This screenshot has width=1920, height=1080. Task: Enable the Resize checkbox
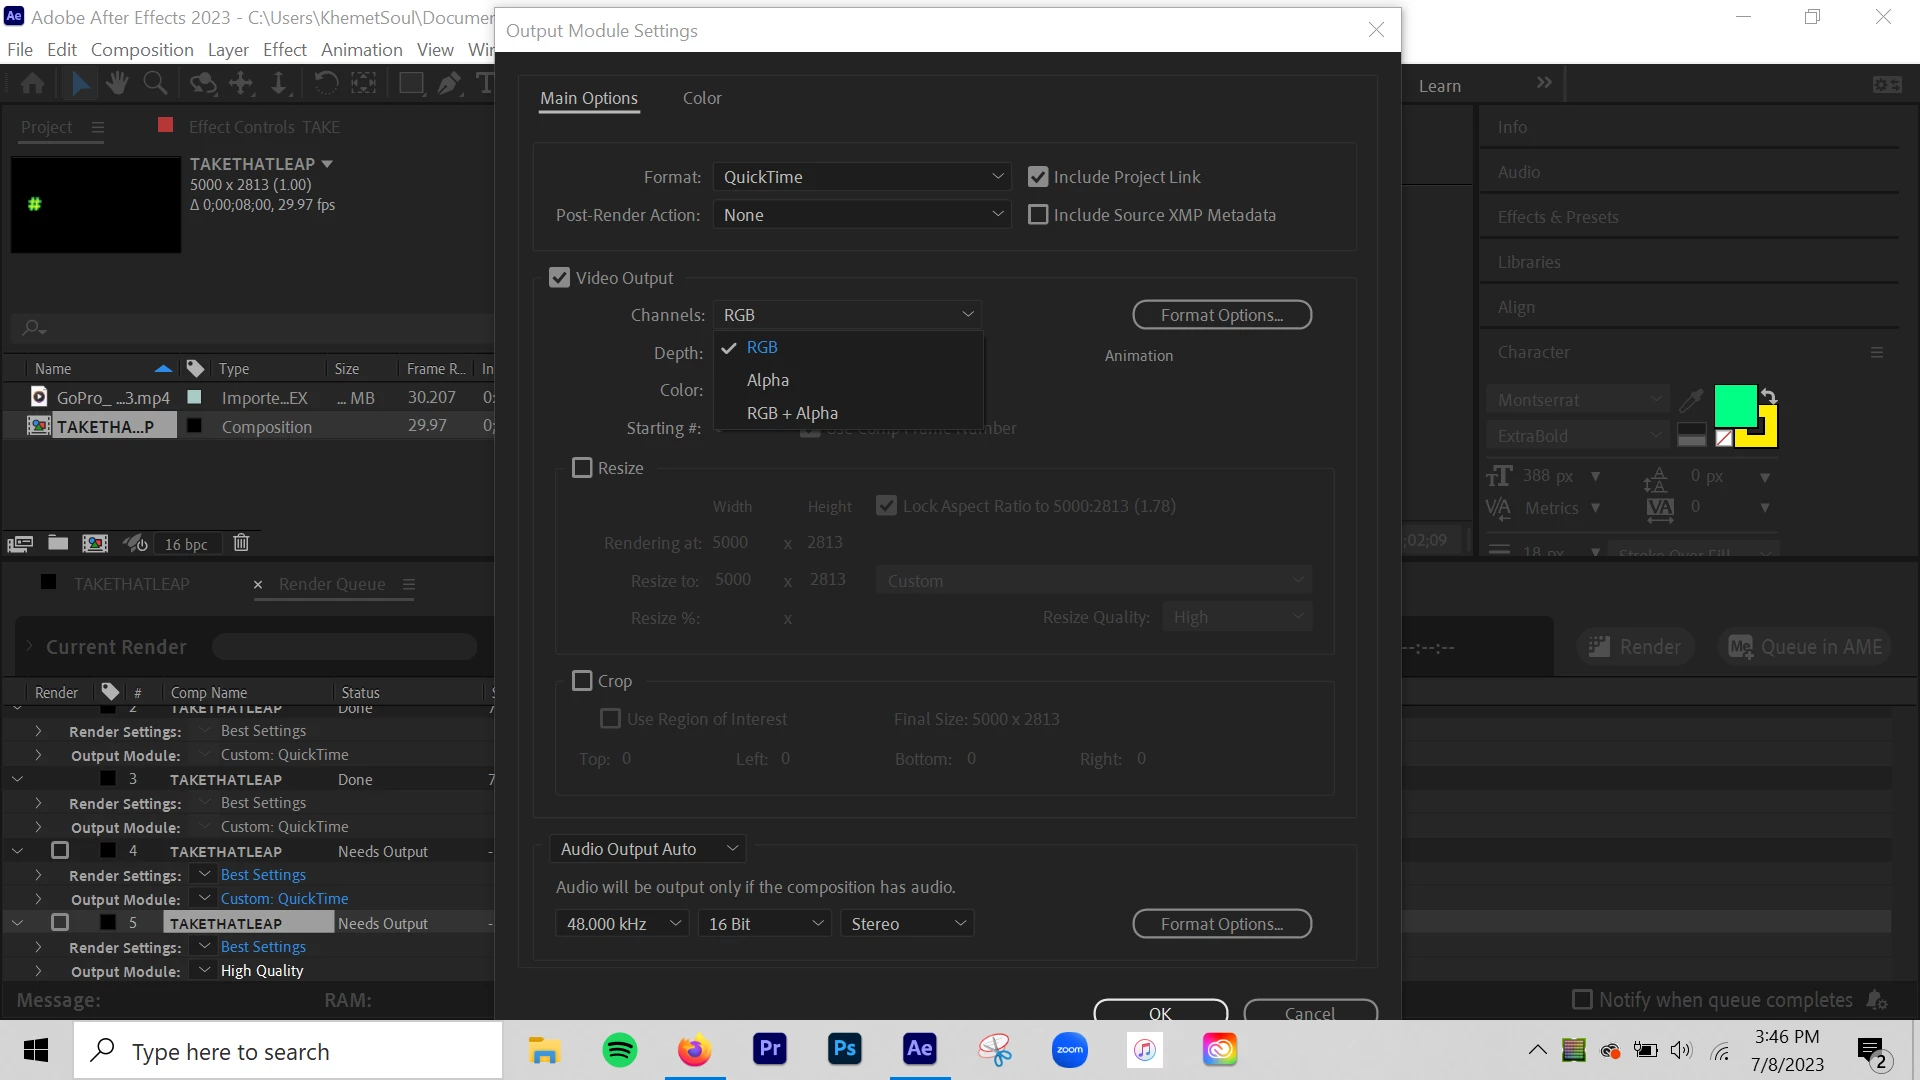(x=582, y=468)
